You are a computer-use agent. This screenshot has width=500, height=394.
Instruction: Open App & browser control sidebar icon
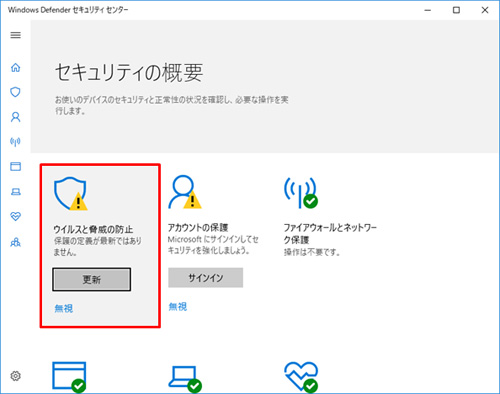15,166
